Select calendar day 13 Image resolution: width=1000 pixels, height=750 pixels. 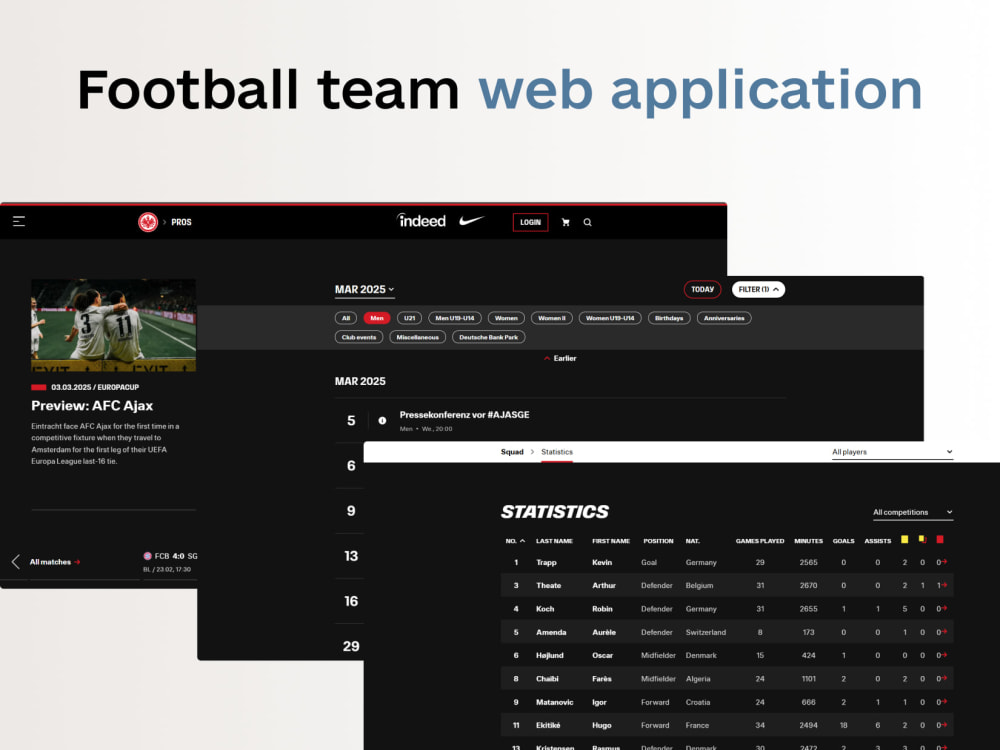(x=351, y=556)
